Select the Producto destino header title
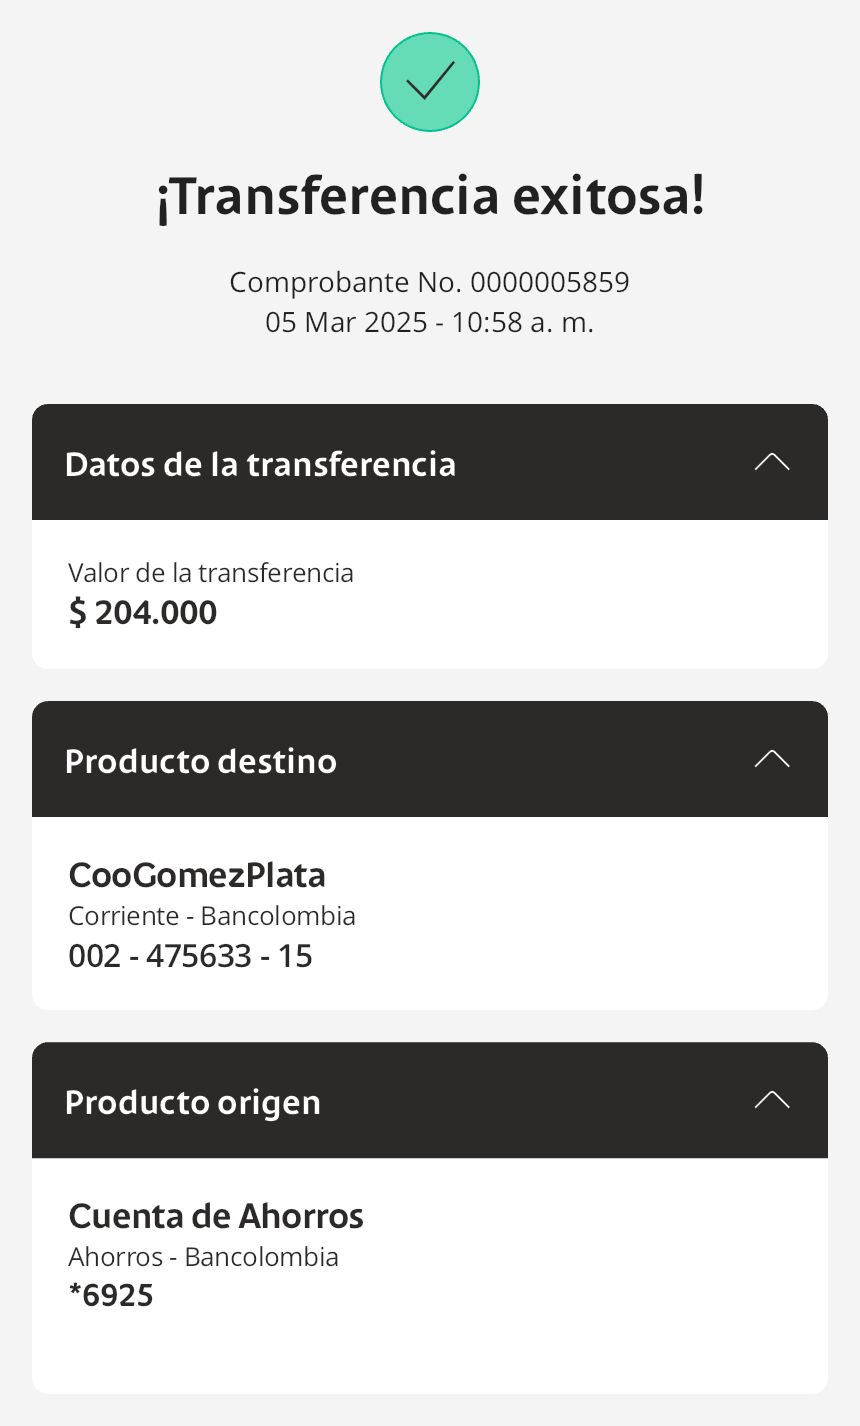The height and width of the screenshot is (1426, 860). (200, 761)
